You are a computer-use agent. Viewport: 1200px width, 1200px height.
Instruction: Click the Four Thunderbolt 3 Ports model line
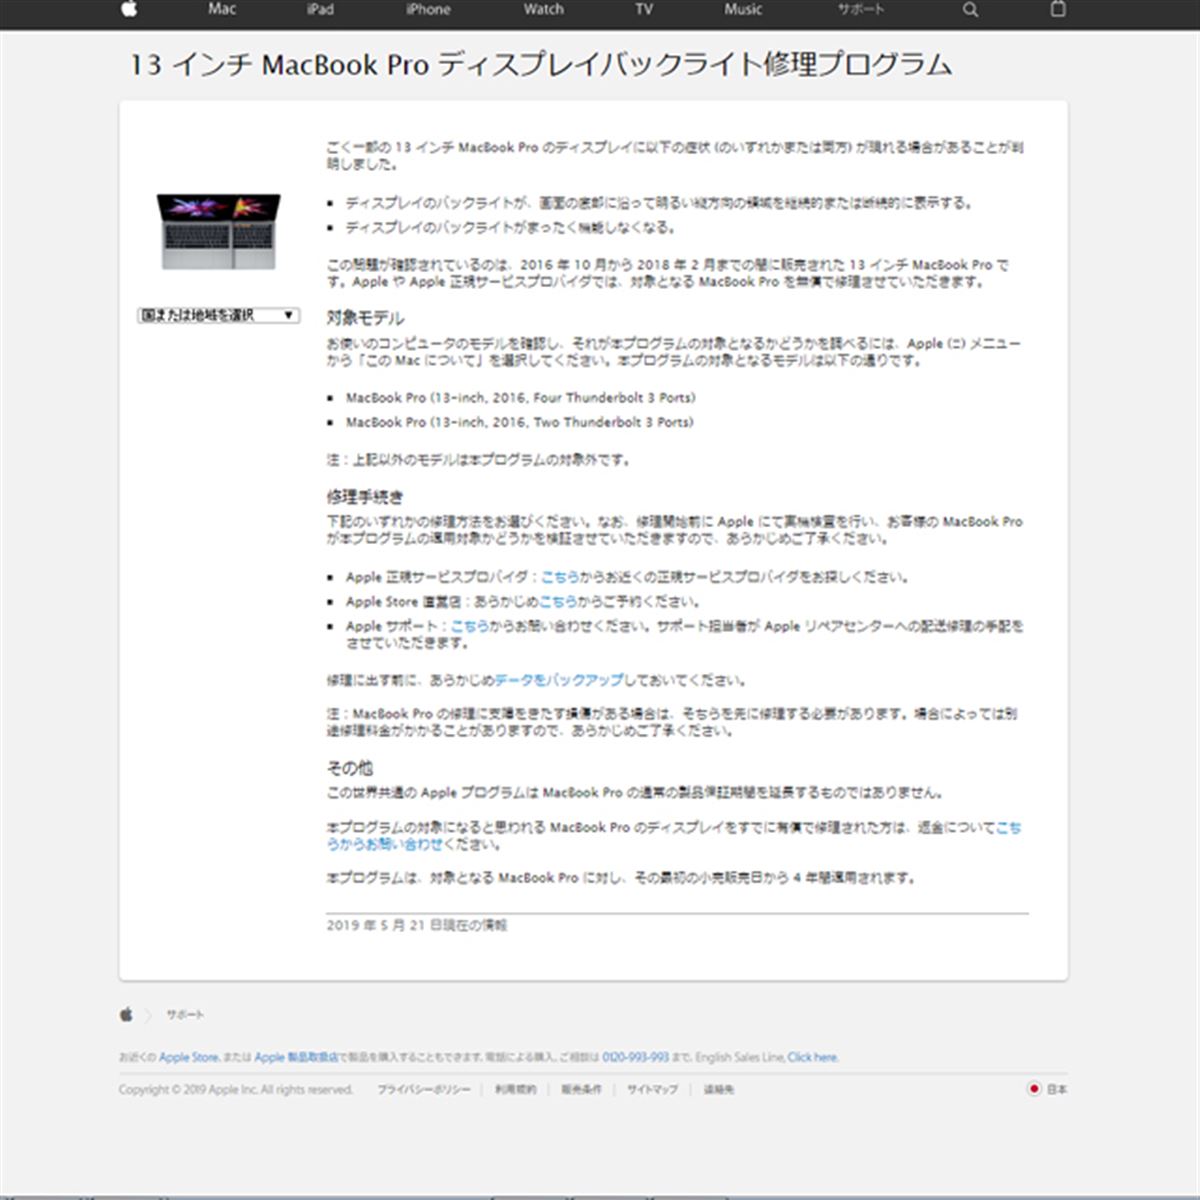(520, 398)
